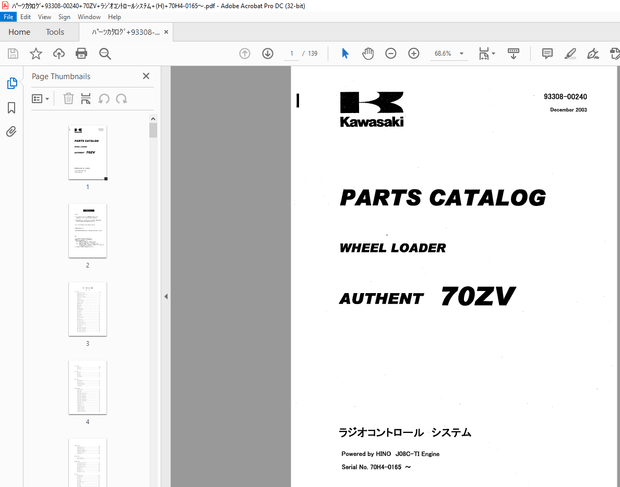Viewport: 620px width, 487px height.
Task: Rotate page clockwise
Action: click(121, 98)
